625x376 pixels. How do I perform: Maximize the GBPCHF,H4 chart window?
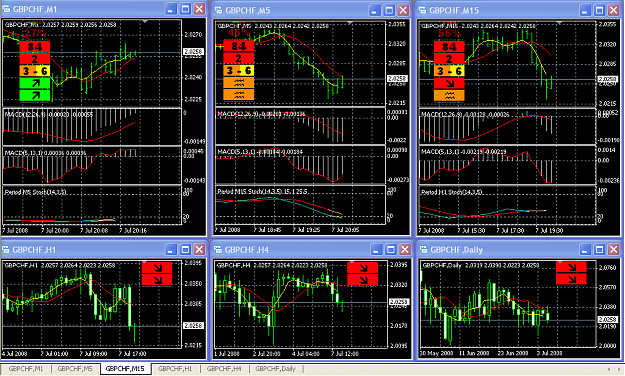[x=391, y=250]
